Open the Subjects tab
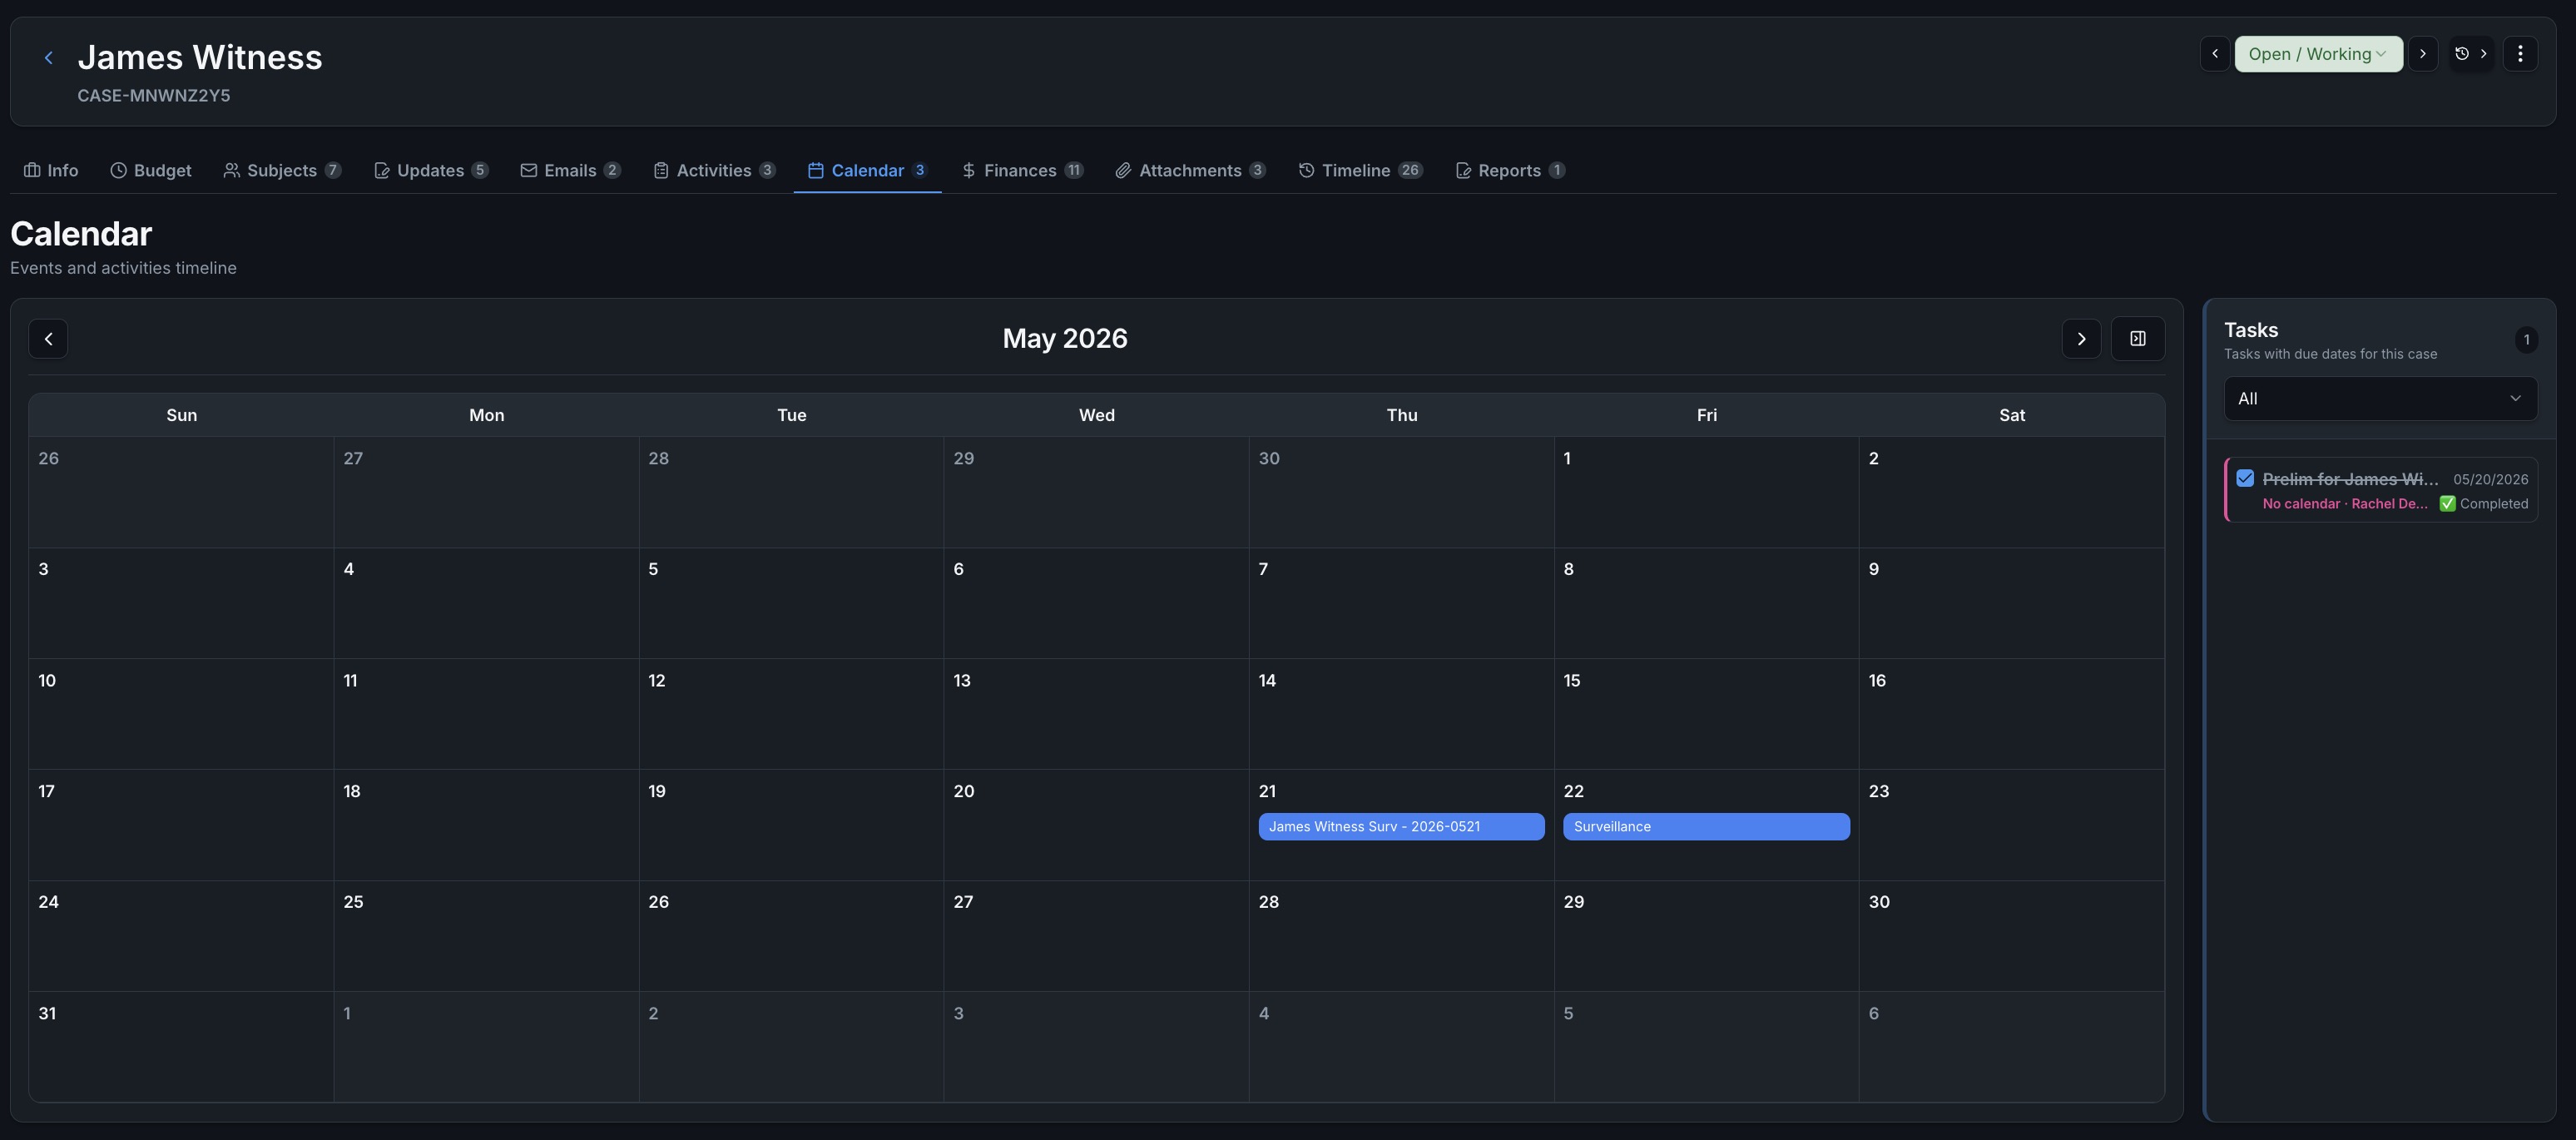Image resolution: width=2576 pixels, height=1140 pixels. (282, 171)
